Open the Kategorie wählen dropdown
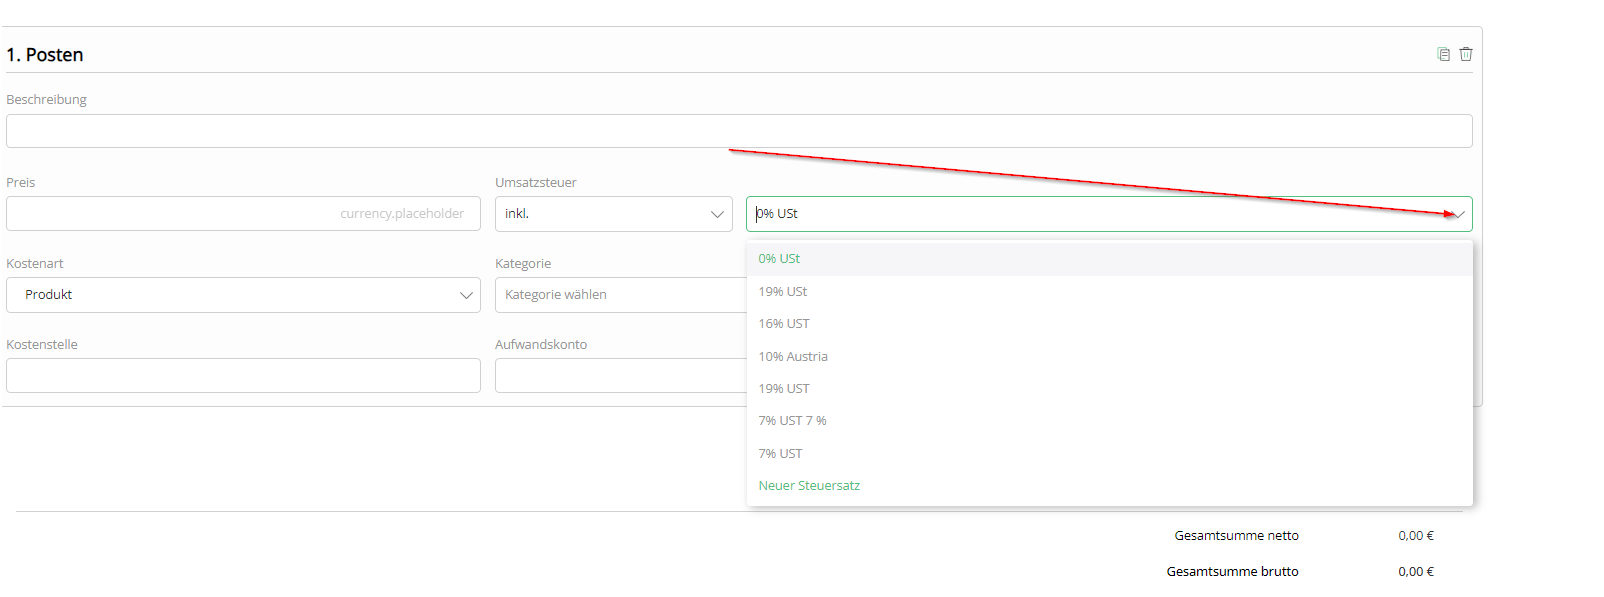 click(620, 295)
